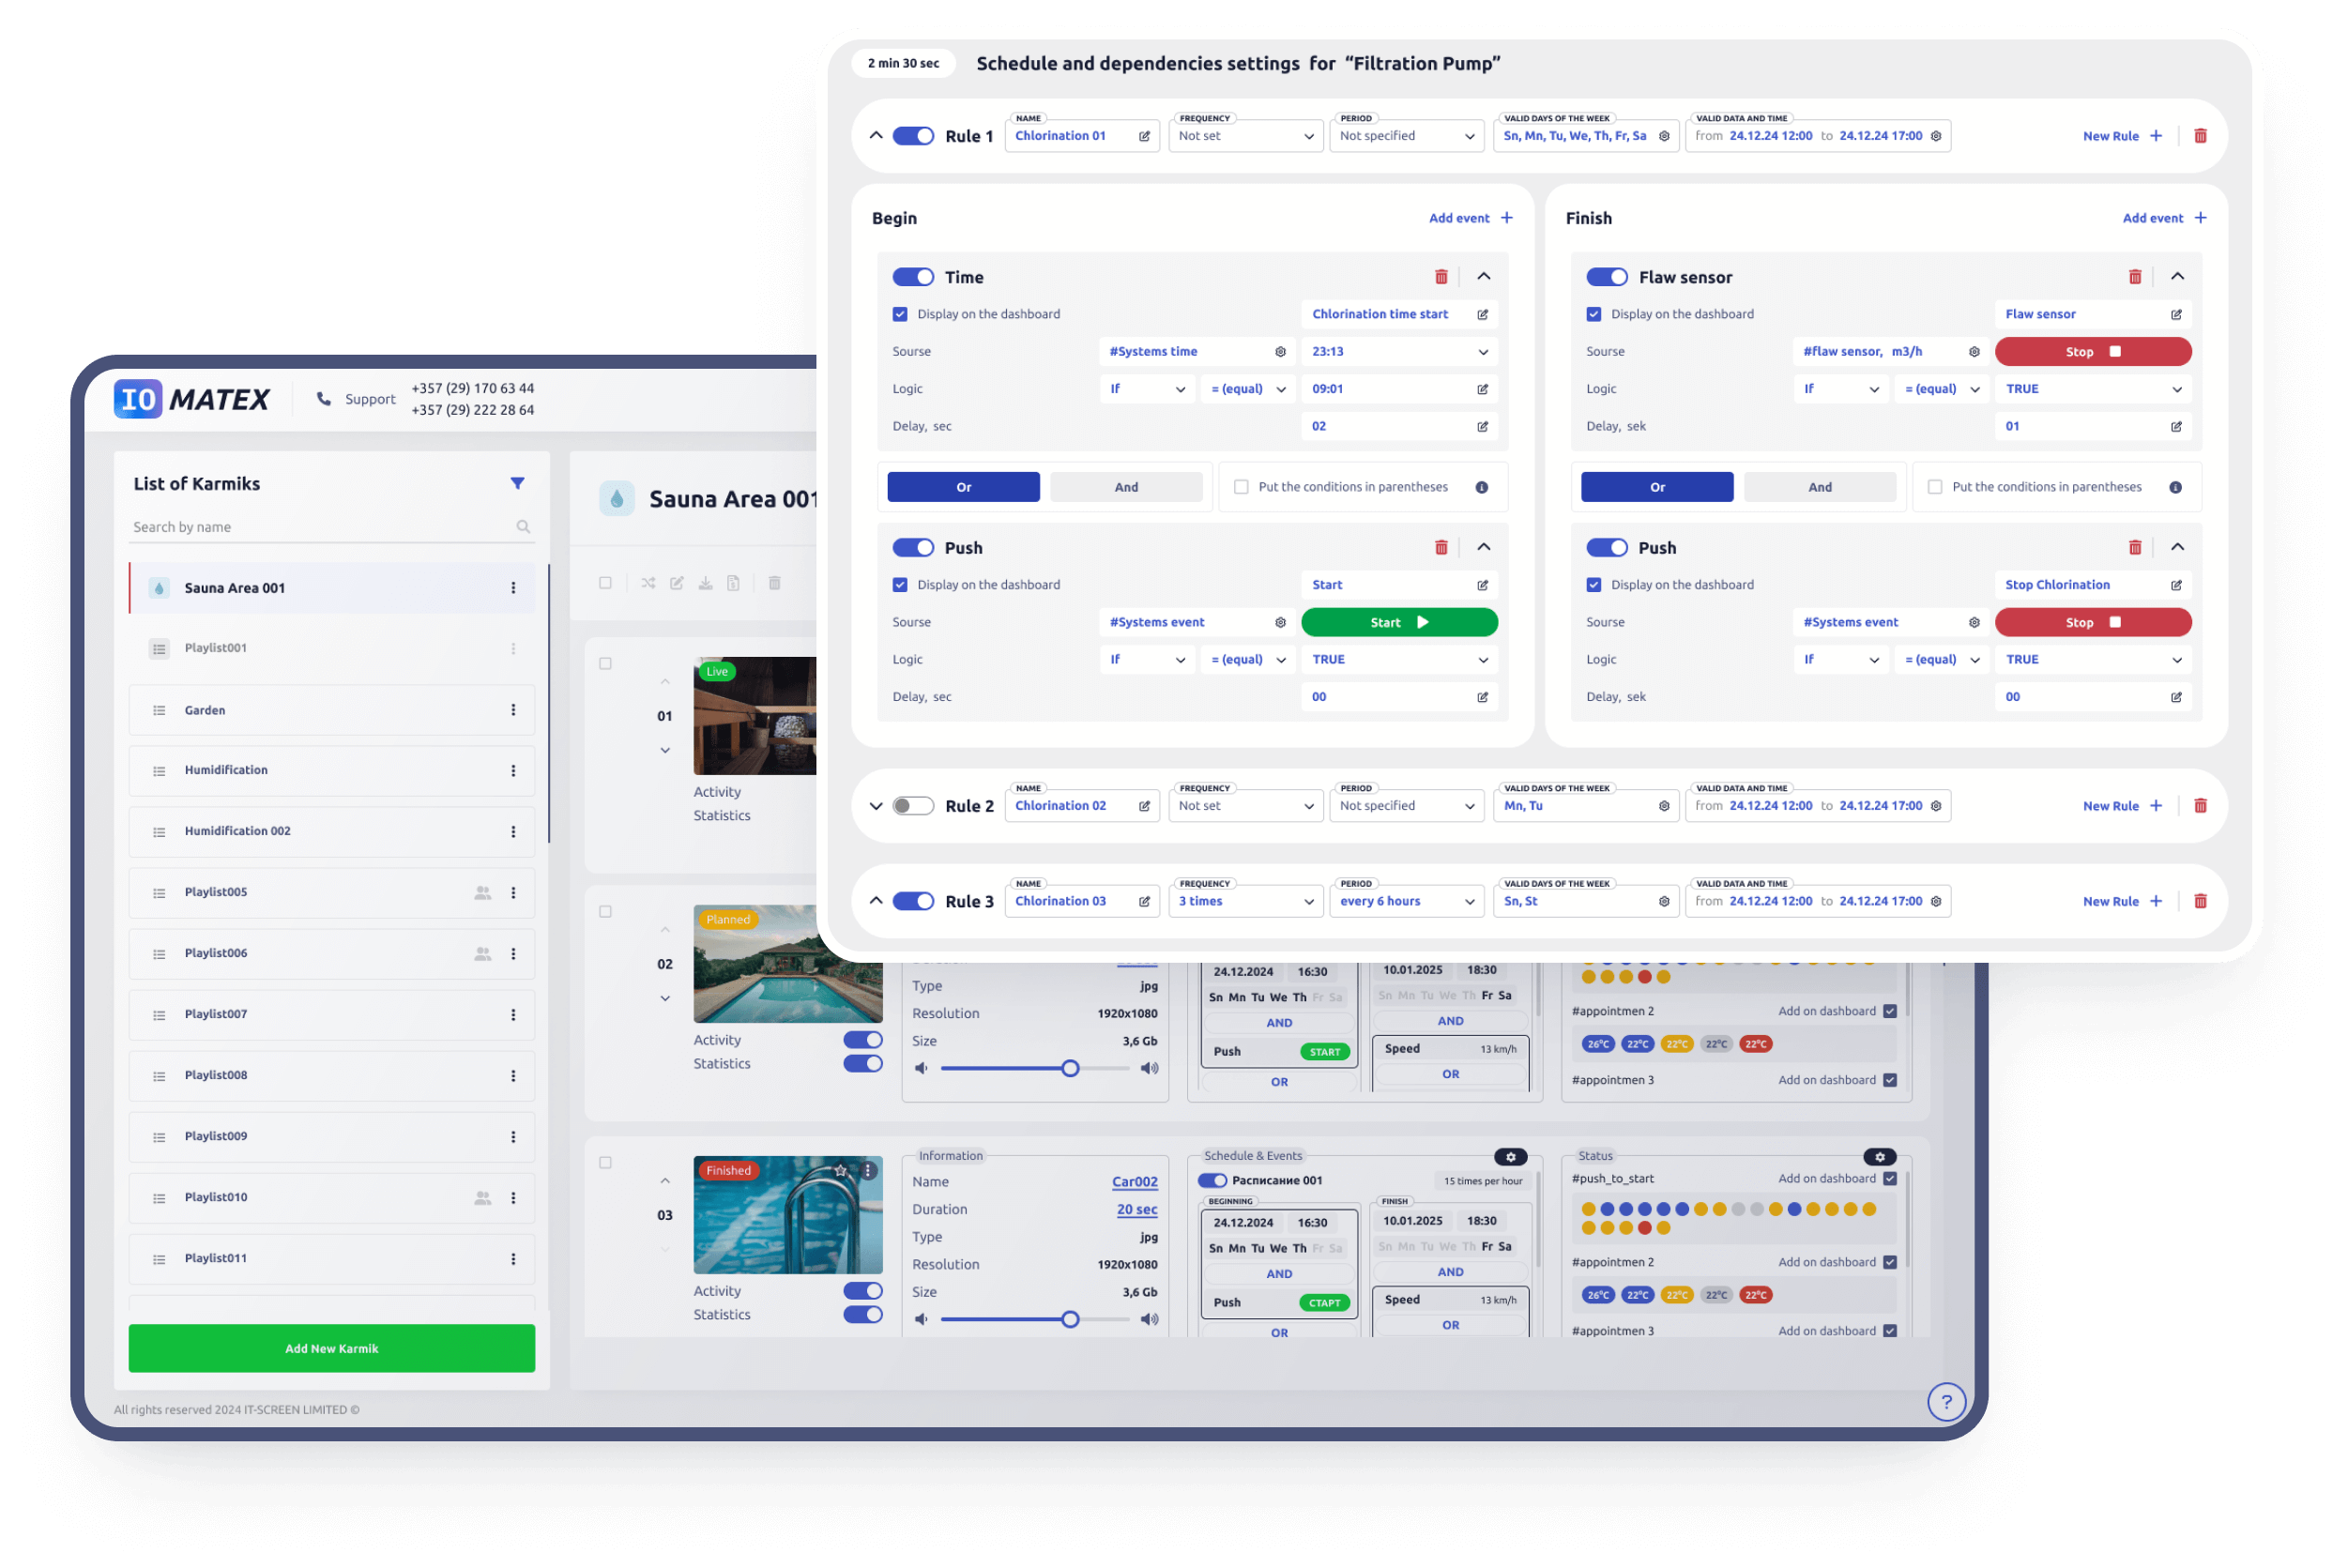Toggle the Flaw sensor event switch

click(x=1606, y=277)
